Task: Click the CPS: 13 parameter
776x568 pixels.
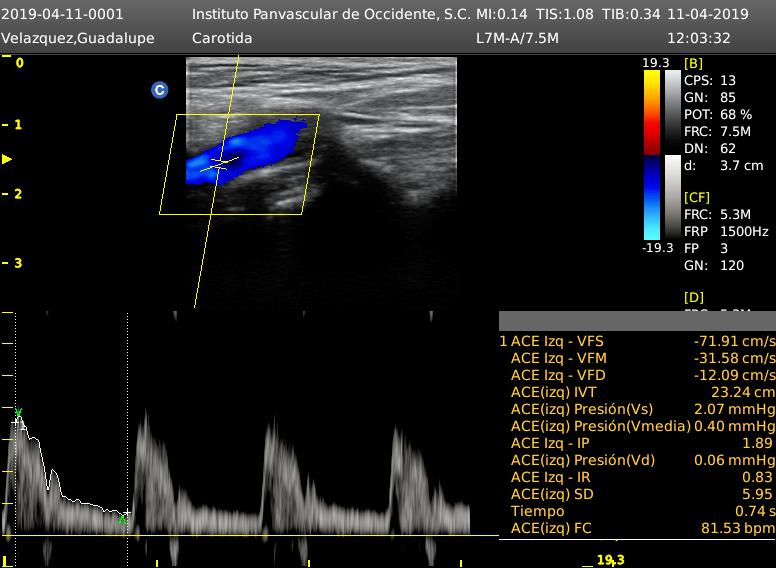Action: [x=710, y=80]
